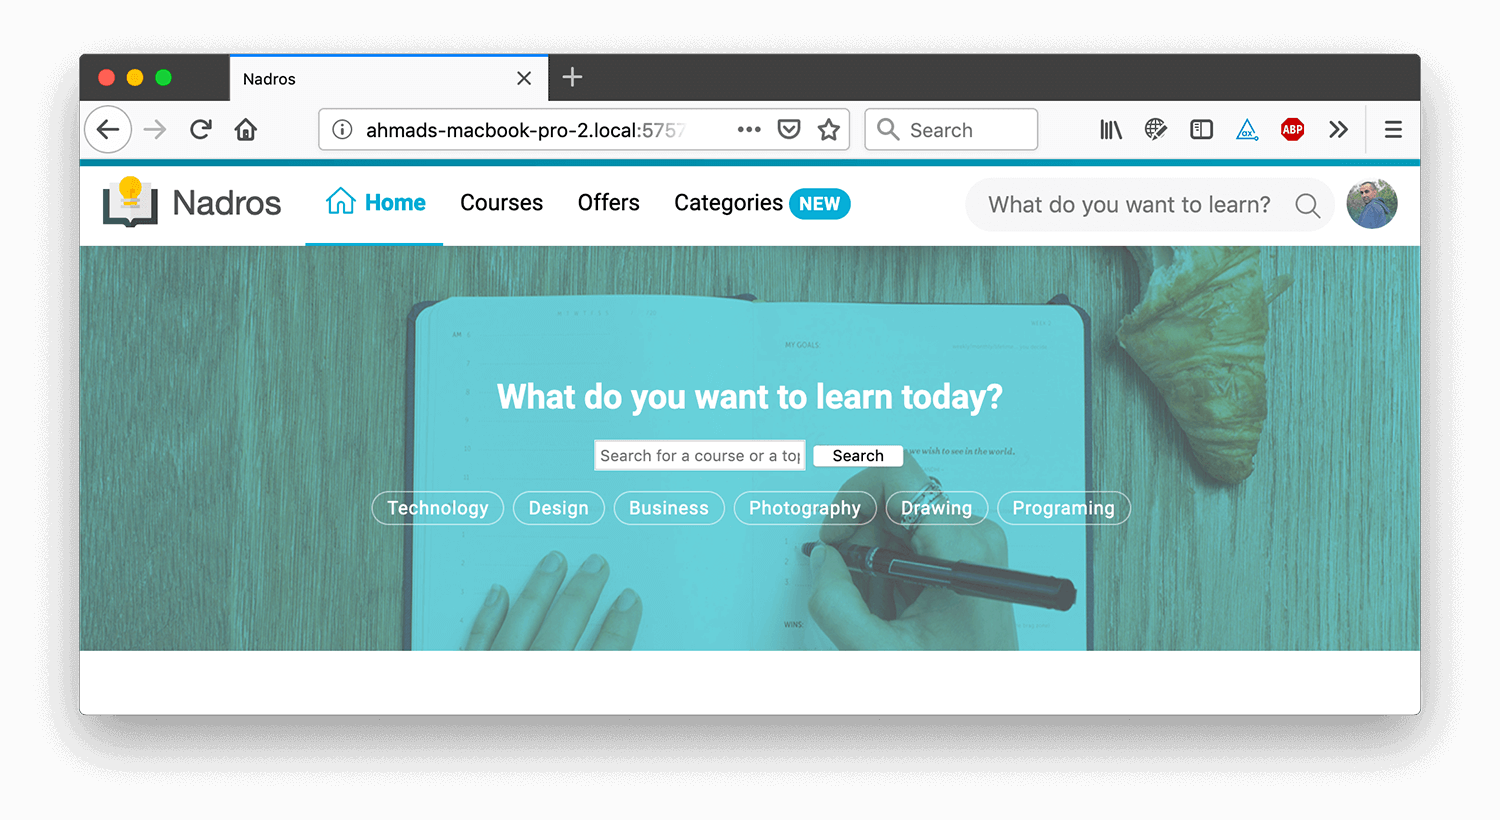Open Categories marked NEW
Screen dimensions: 1500x820
click(762, 203)
